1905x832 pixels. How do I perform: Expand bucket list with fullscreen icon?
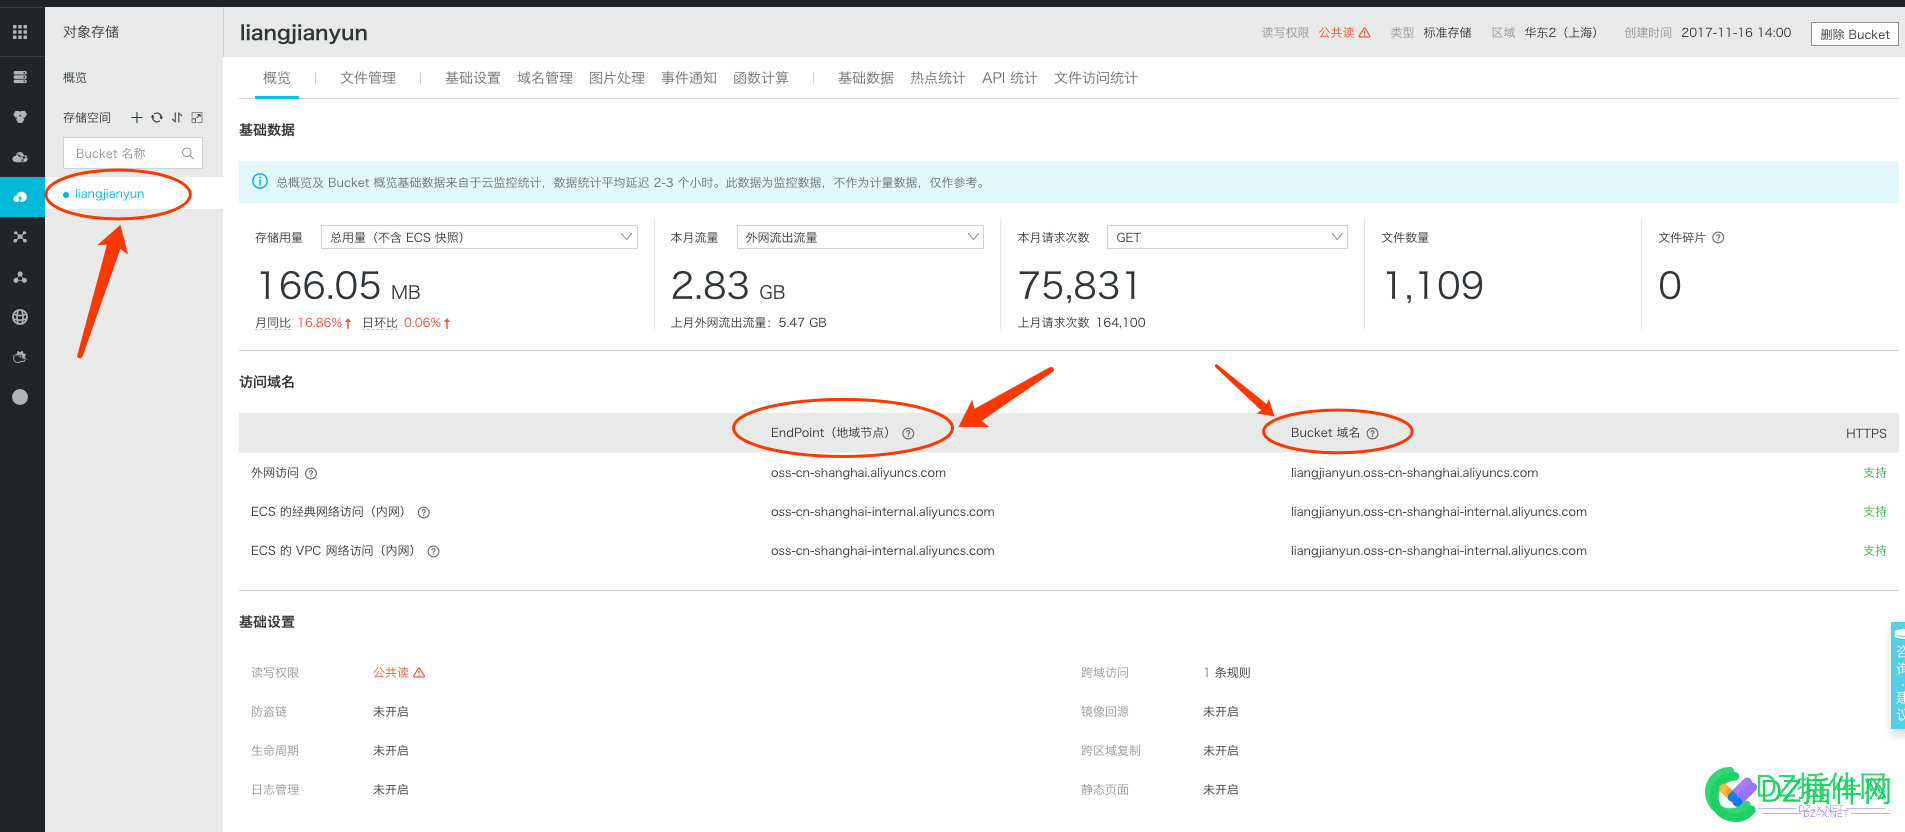click(x=197, y=117)
